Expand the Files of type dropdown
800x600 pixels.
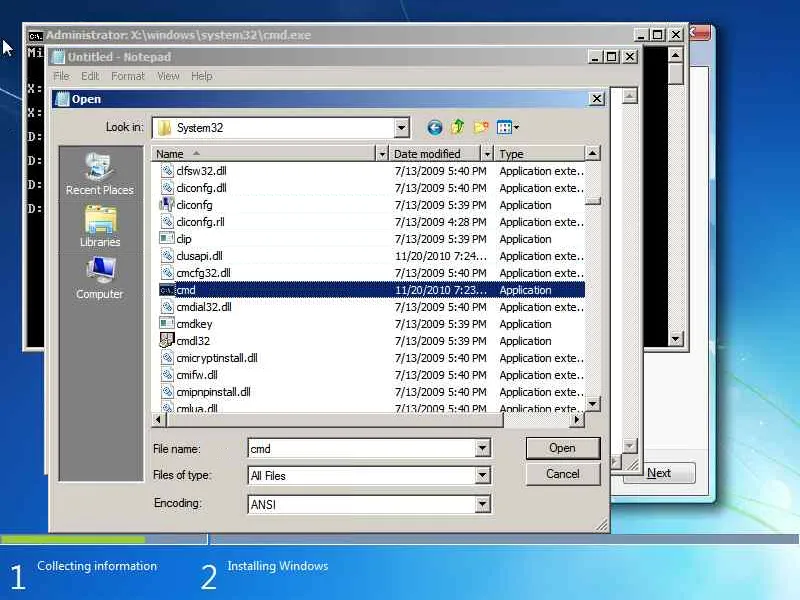(x=482, y=476)
